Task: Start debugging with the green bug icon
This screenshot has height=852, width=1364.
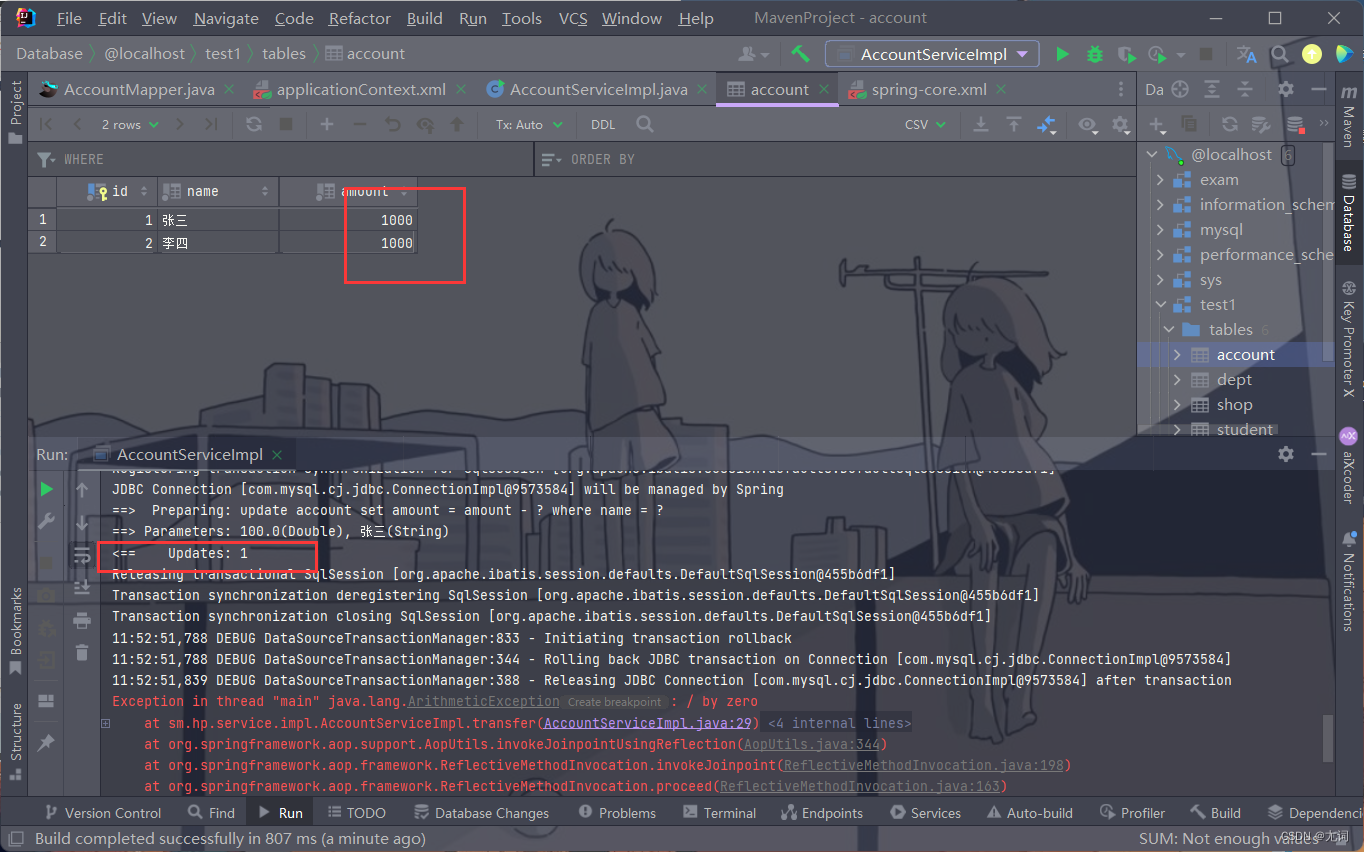Action: tap(1095, 54)
